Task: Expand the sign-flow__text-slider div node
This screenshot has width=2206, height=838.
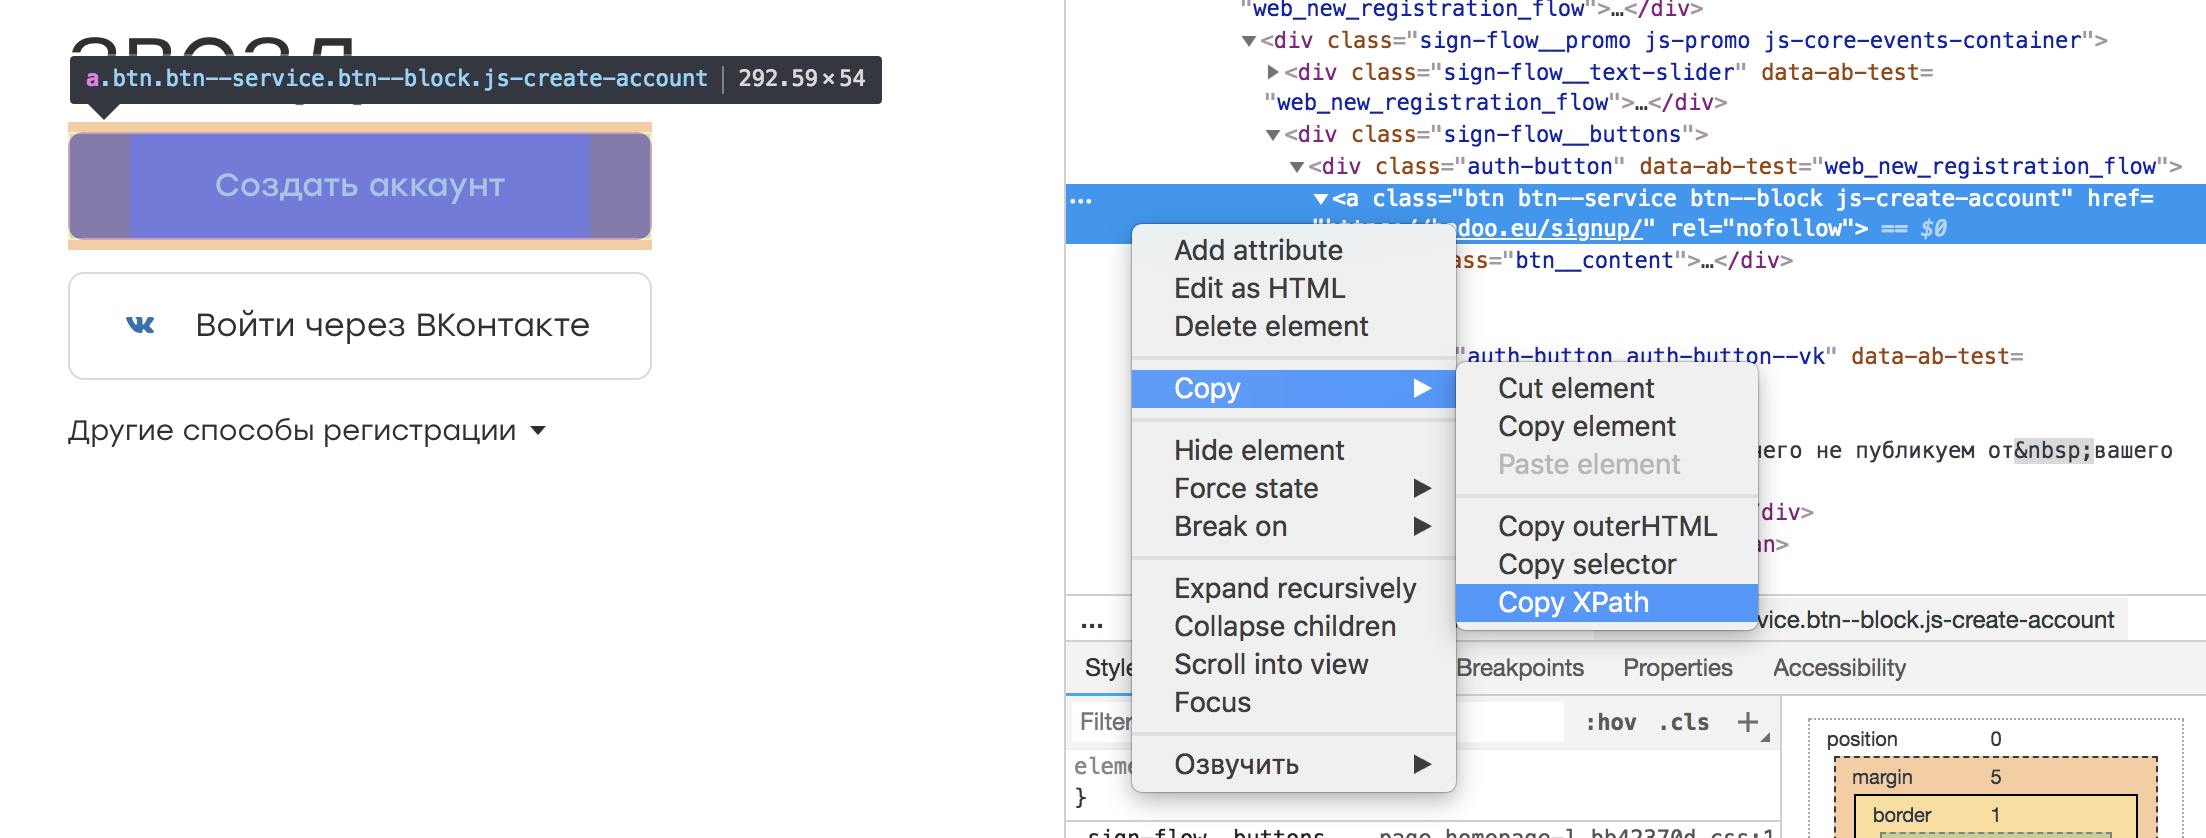Action: tap(1273, 72)
